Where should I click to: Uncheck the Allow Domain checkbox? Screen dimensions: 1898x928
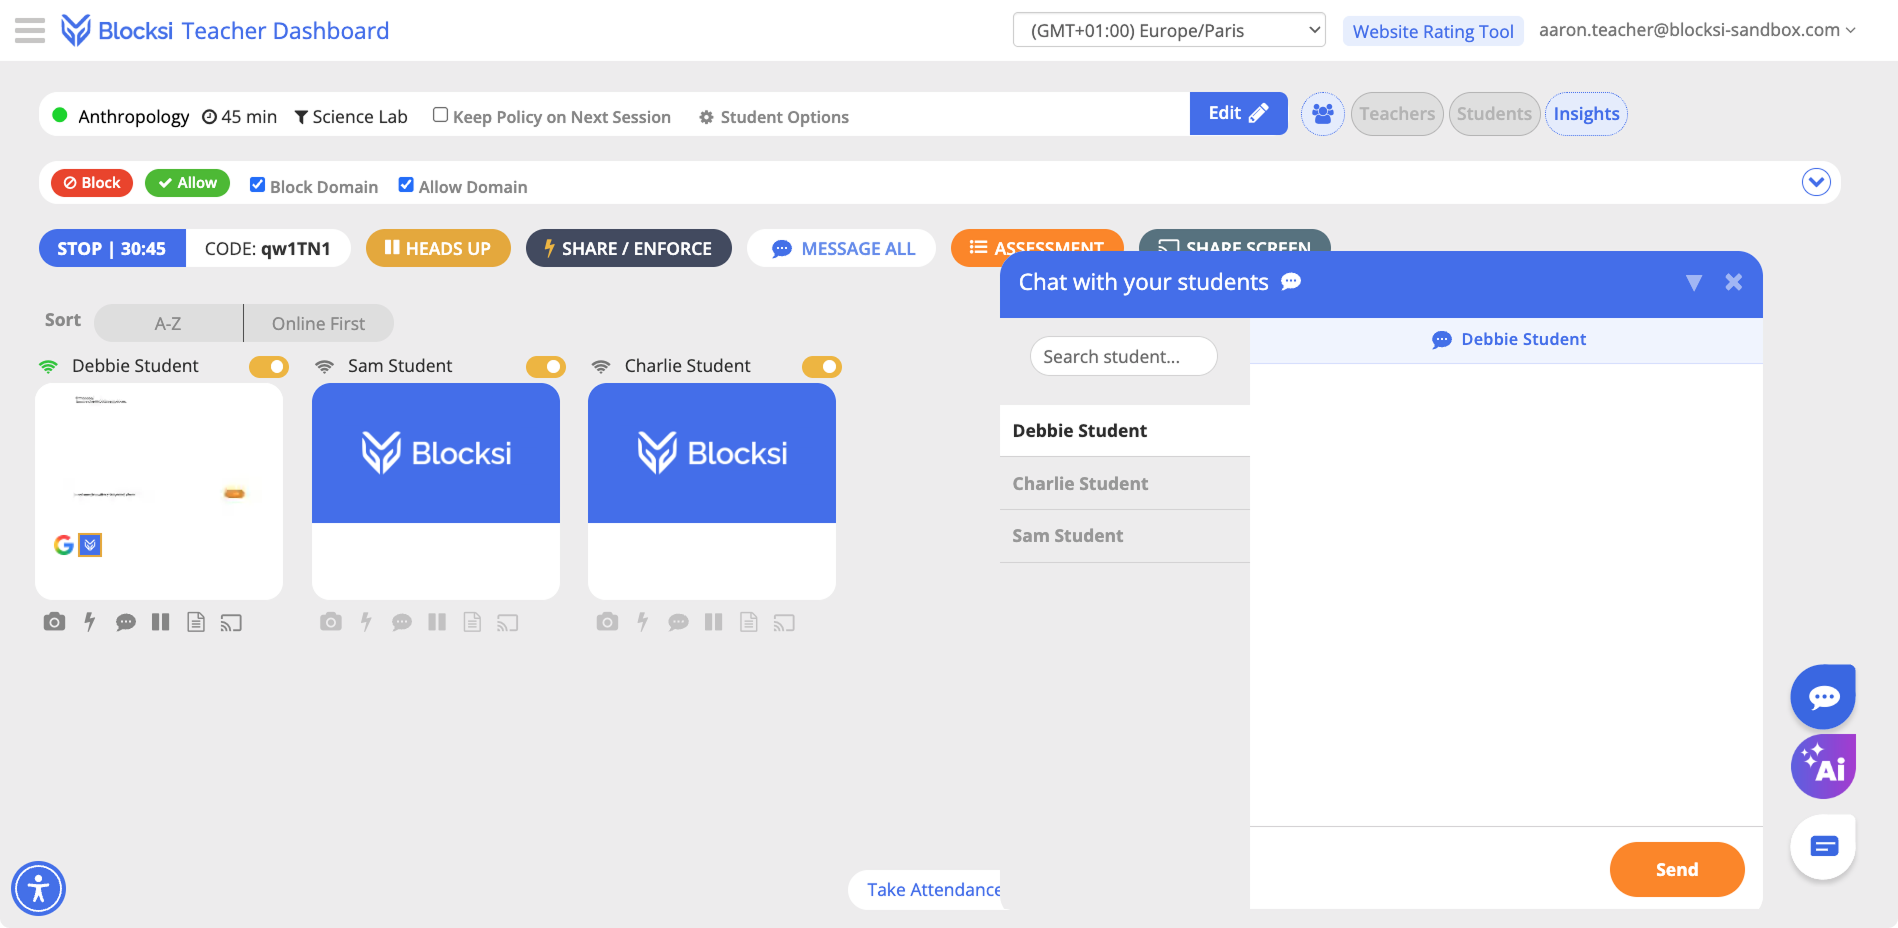point(406,185)
